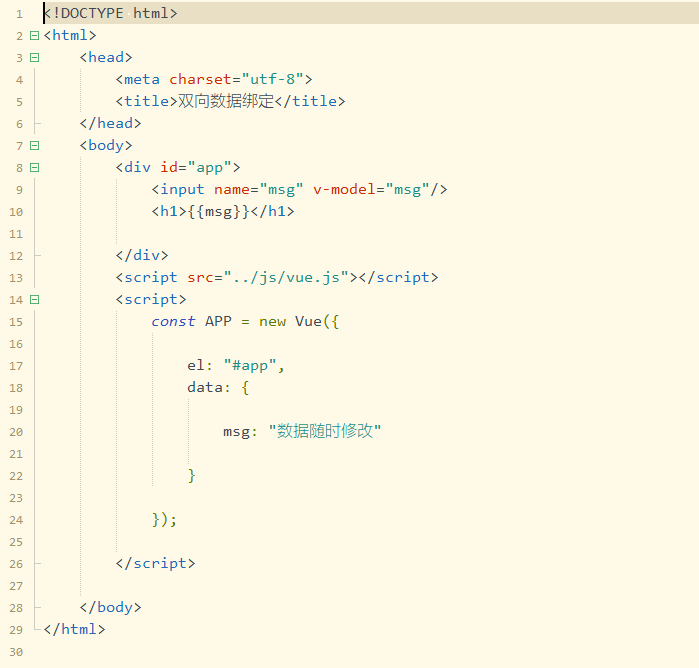Click the closing </body> tag

[x=111, y=607]
